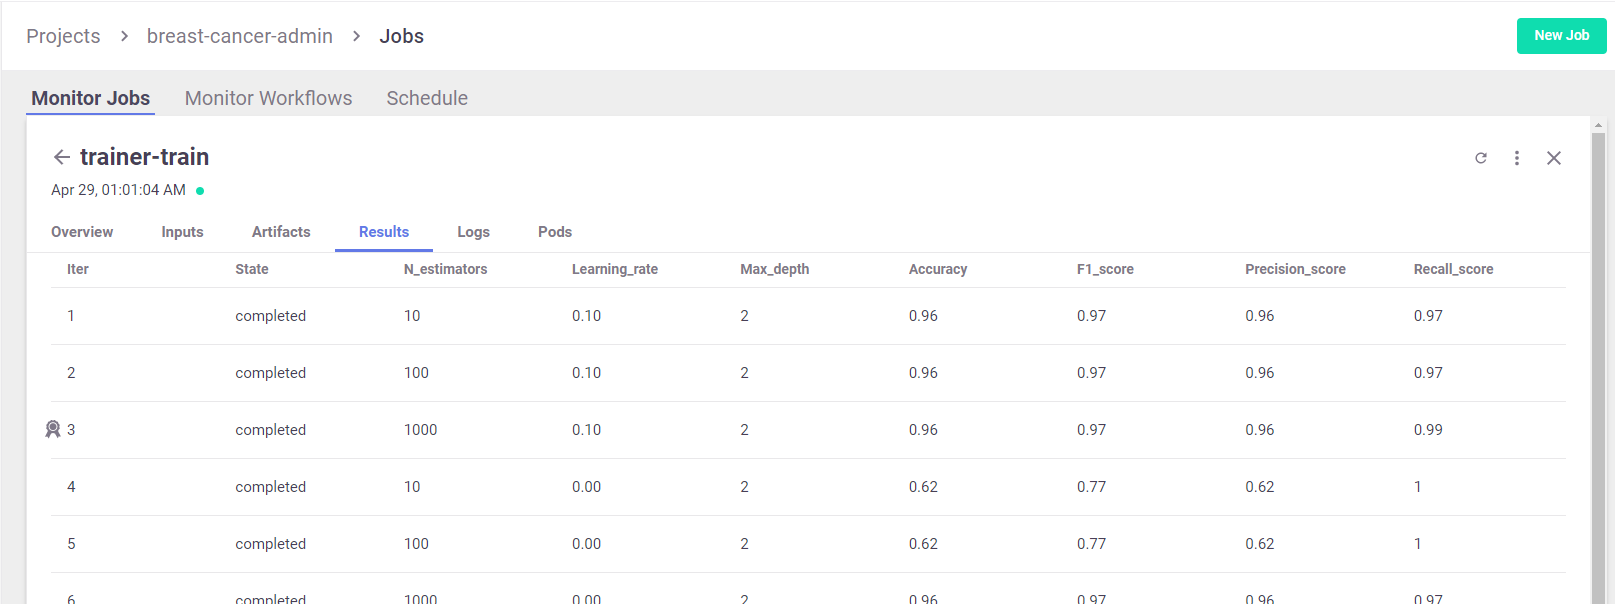The width and height of the screenshot is (1615, 604).
Task: Open the three-dot actions menu
Action: click(1517, 158)
